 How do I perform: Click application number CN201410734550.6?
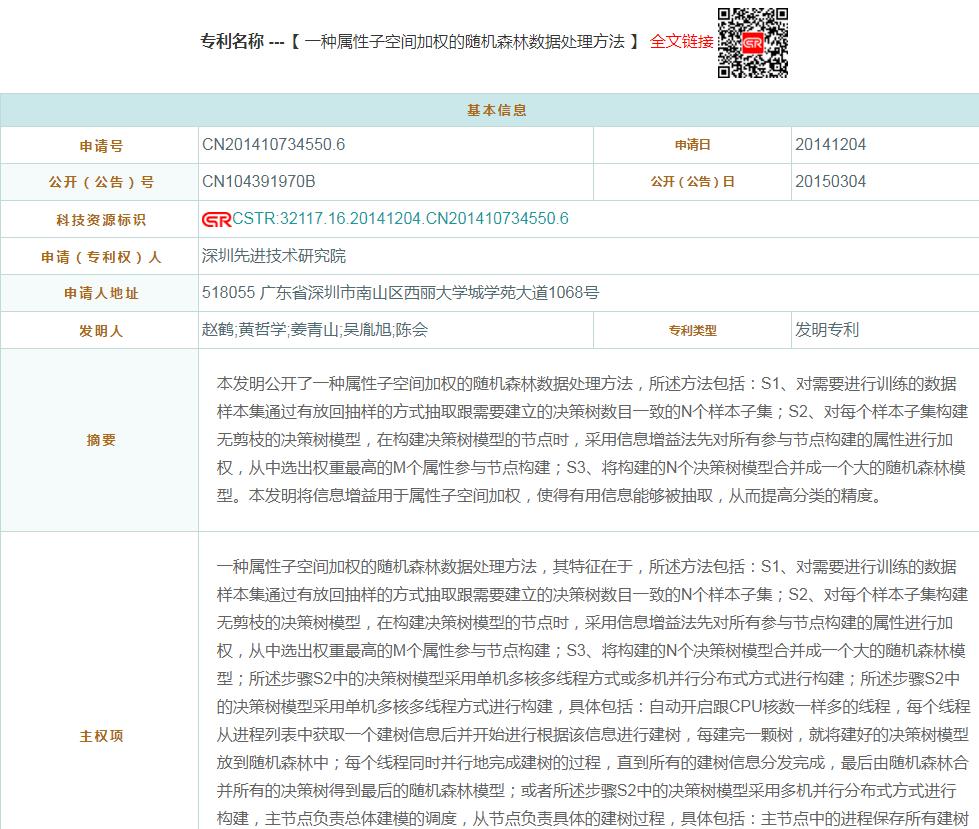[x=273, y=145]
